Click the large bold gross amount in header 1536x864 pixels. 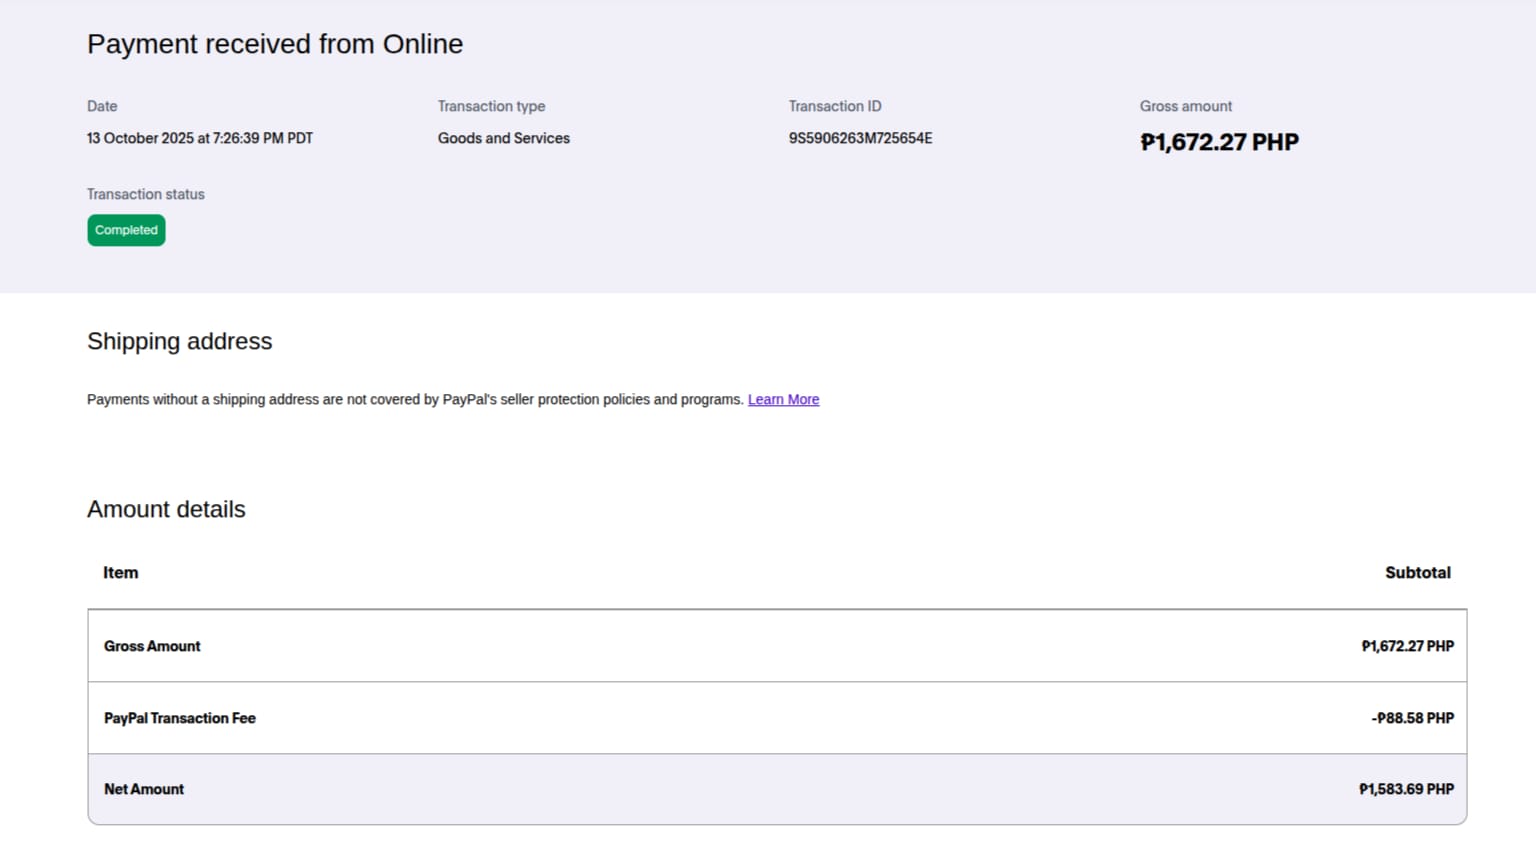pos(1219,142)
